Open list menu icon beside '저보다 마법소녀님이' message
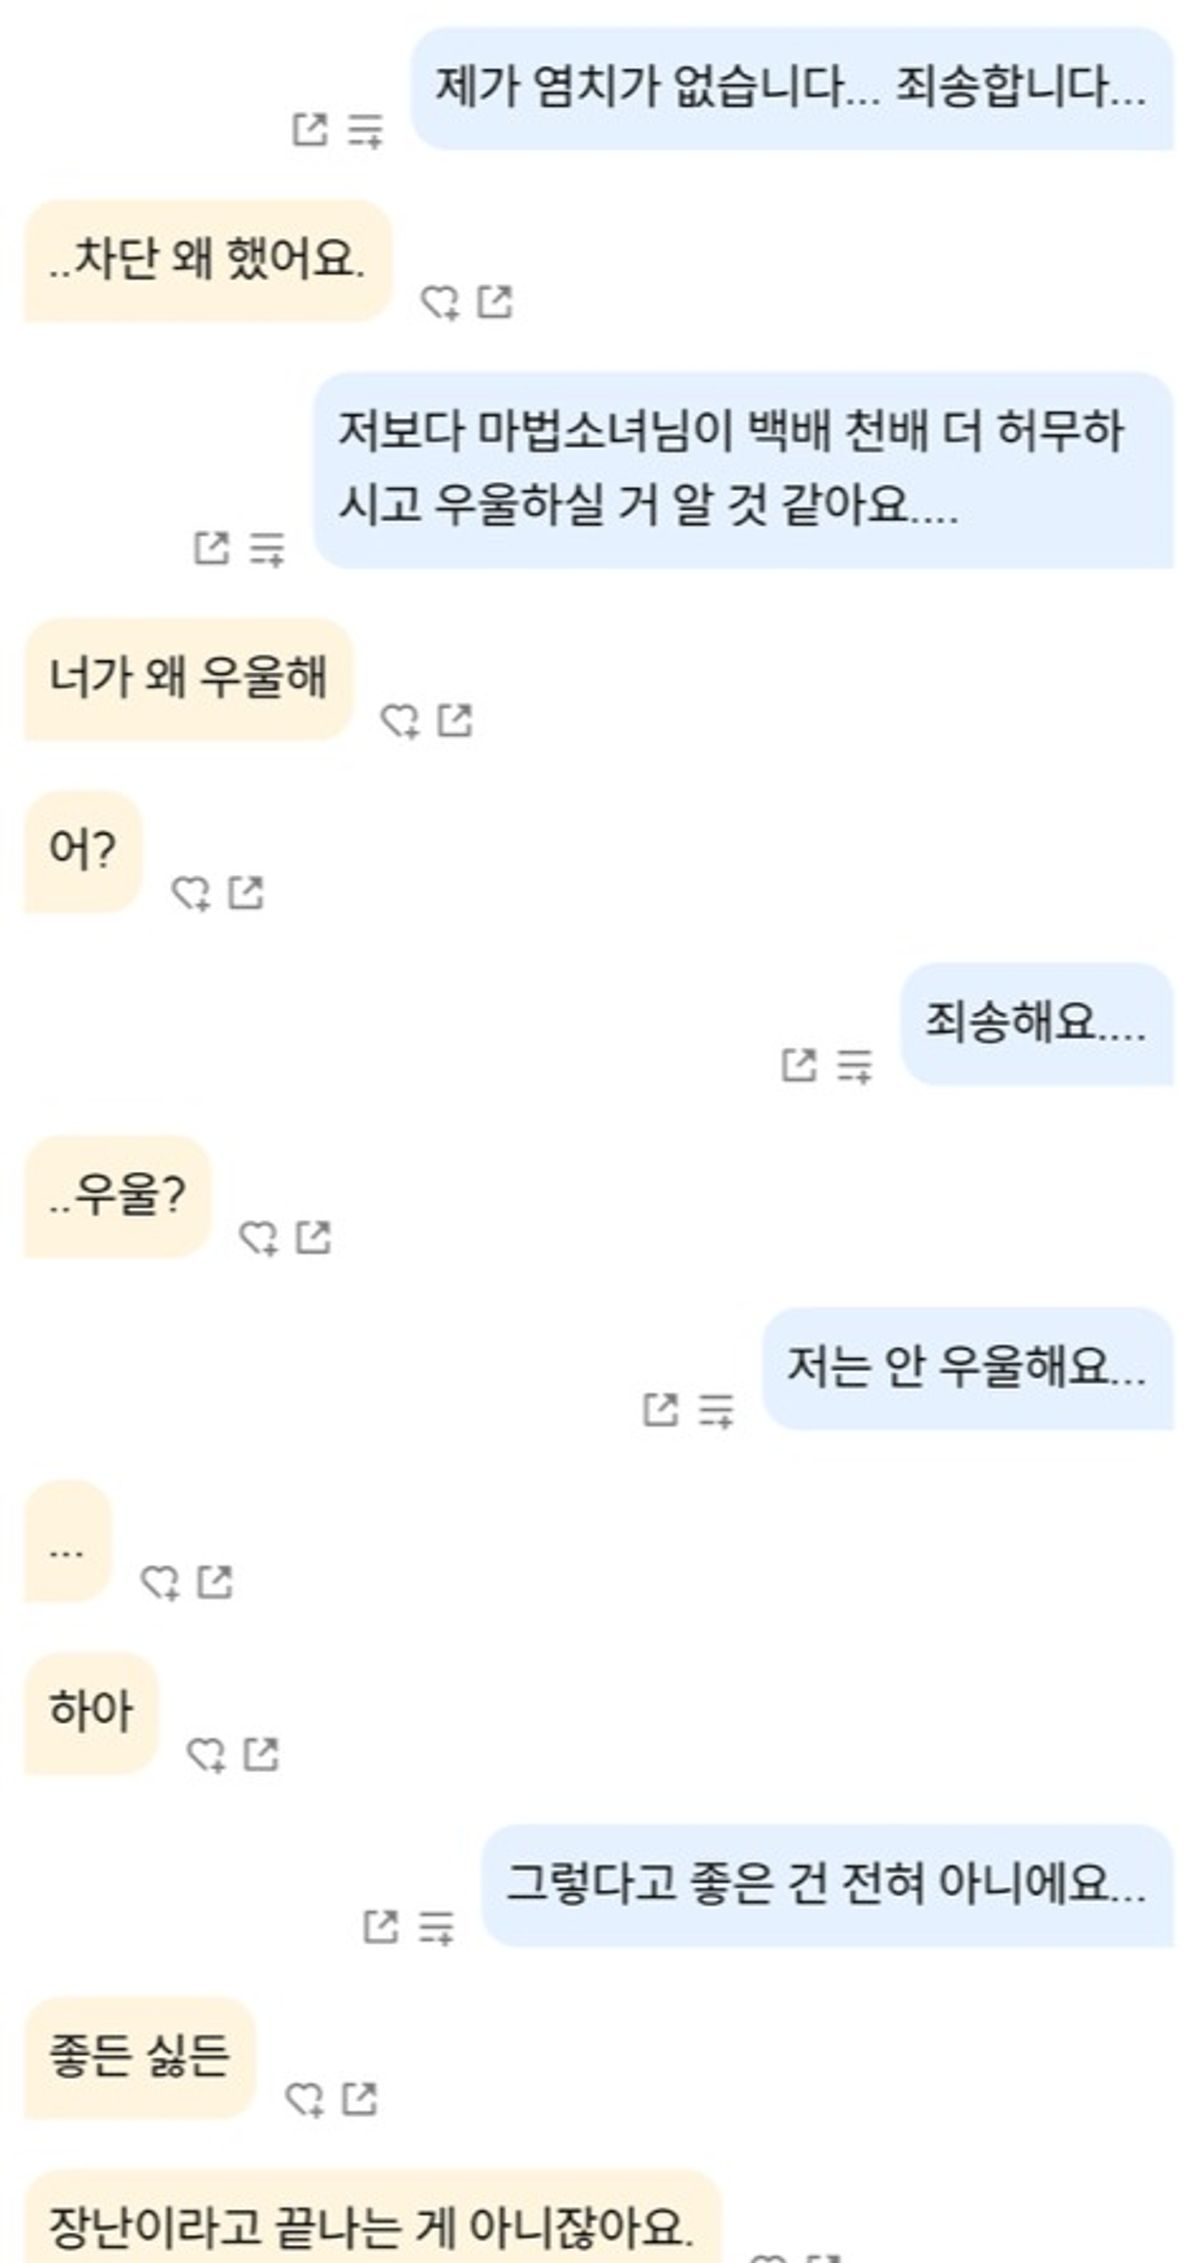The width and height of the screenshot is (1200, 2263). coord(267,549)
